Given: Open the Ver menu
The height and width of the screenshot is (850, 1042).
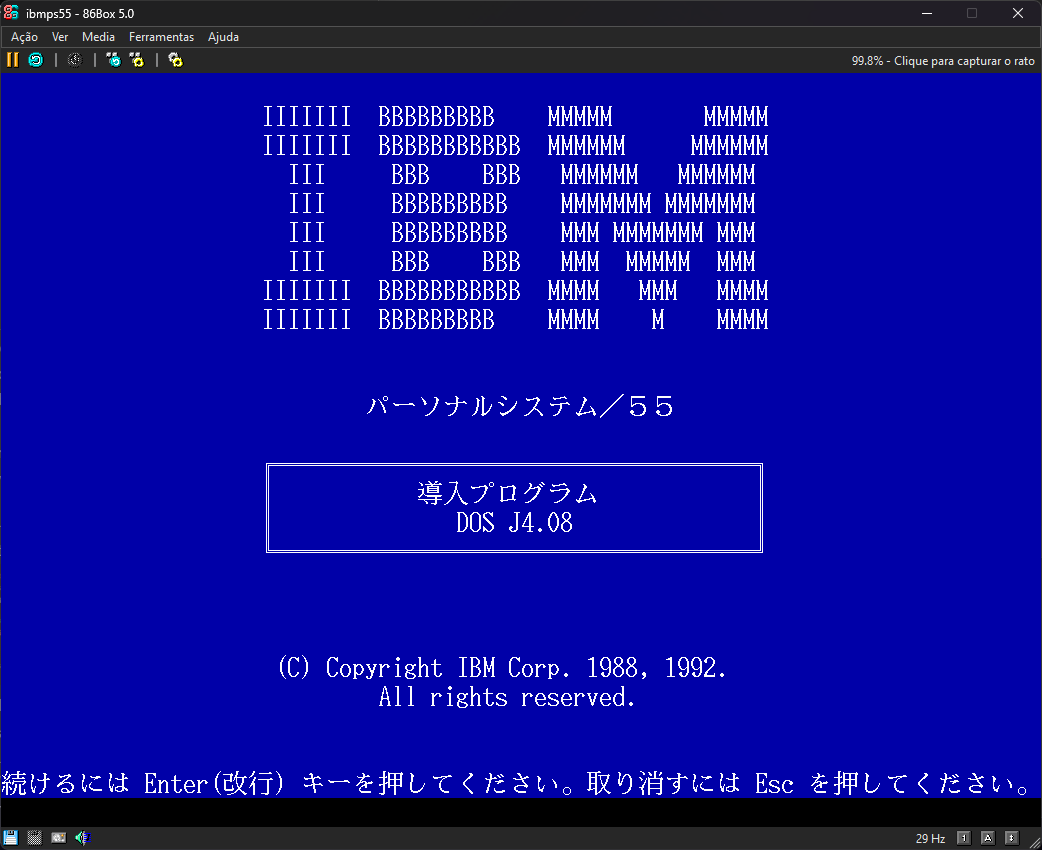Looking at the screenshot, I should [x=60, y=37].
